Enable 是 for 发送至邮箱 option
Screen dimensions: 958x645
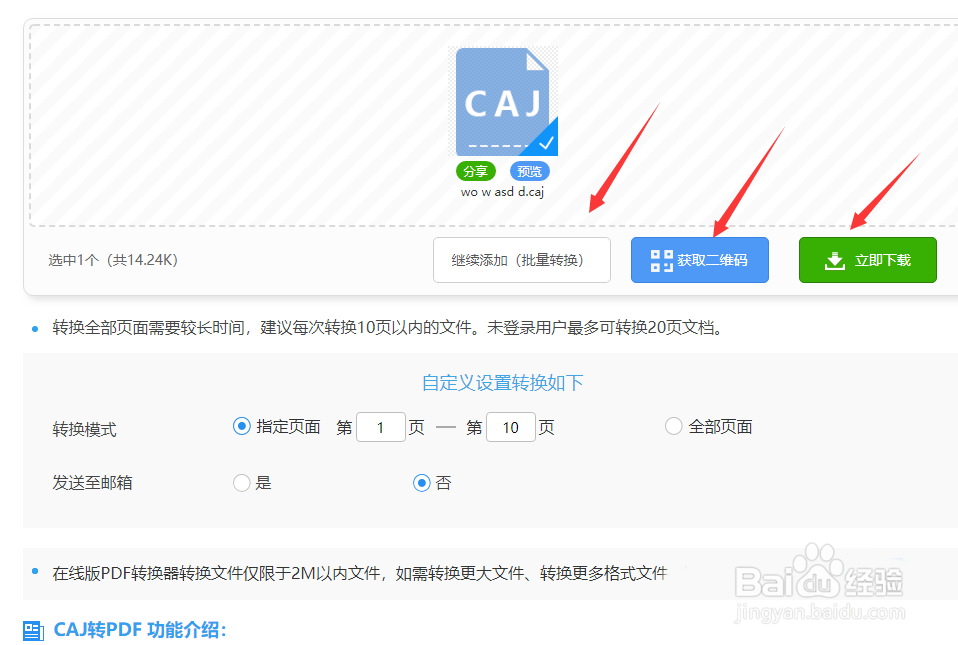(241, 482)
